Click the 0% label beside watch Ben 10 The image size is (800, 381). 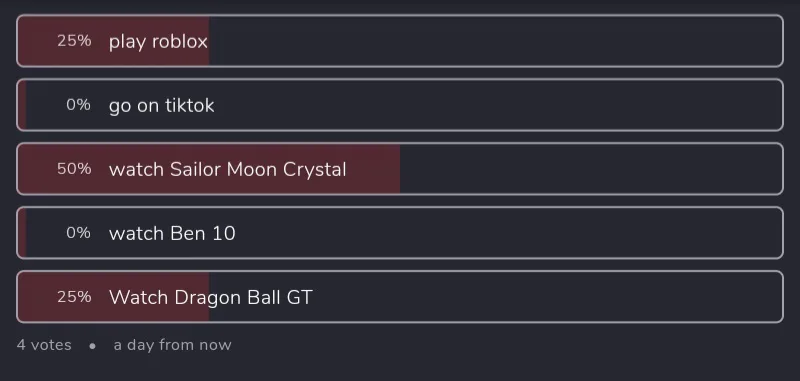[78, 233]
